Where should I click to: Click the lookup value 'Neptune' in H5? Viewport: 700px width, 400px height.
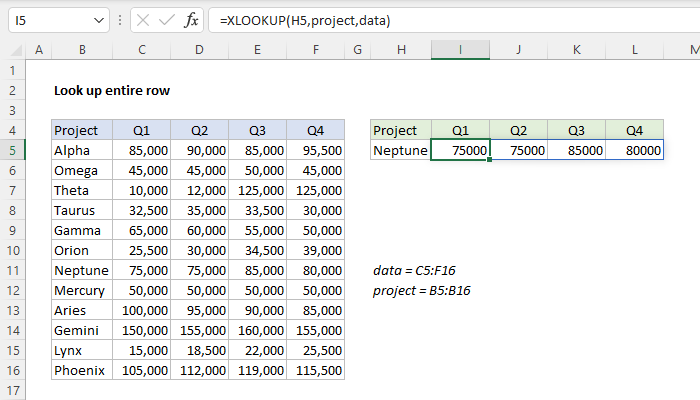401,150
